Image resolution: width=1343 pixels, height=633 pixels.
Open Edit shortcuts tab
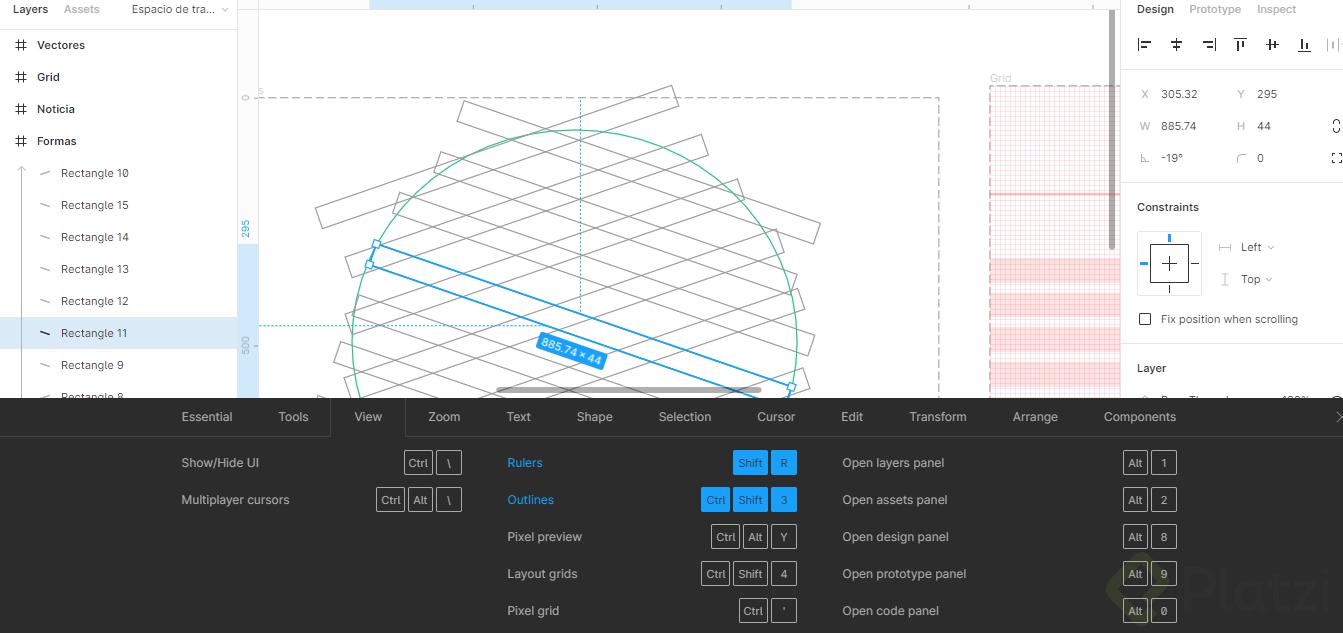(852, 417)
